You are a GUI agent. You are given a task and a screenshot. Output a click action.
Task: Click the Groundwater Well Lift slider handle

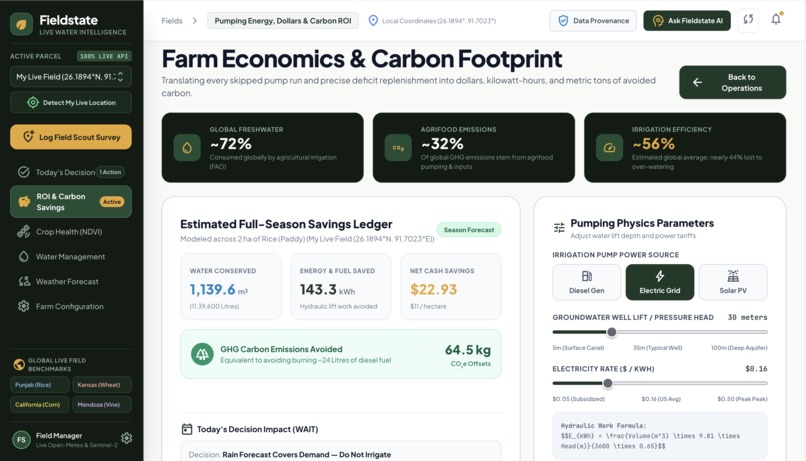pyautogui.click(x=612, y=332)
